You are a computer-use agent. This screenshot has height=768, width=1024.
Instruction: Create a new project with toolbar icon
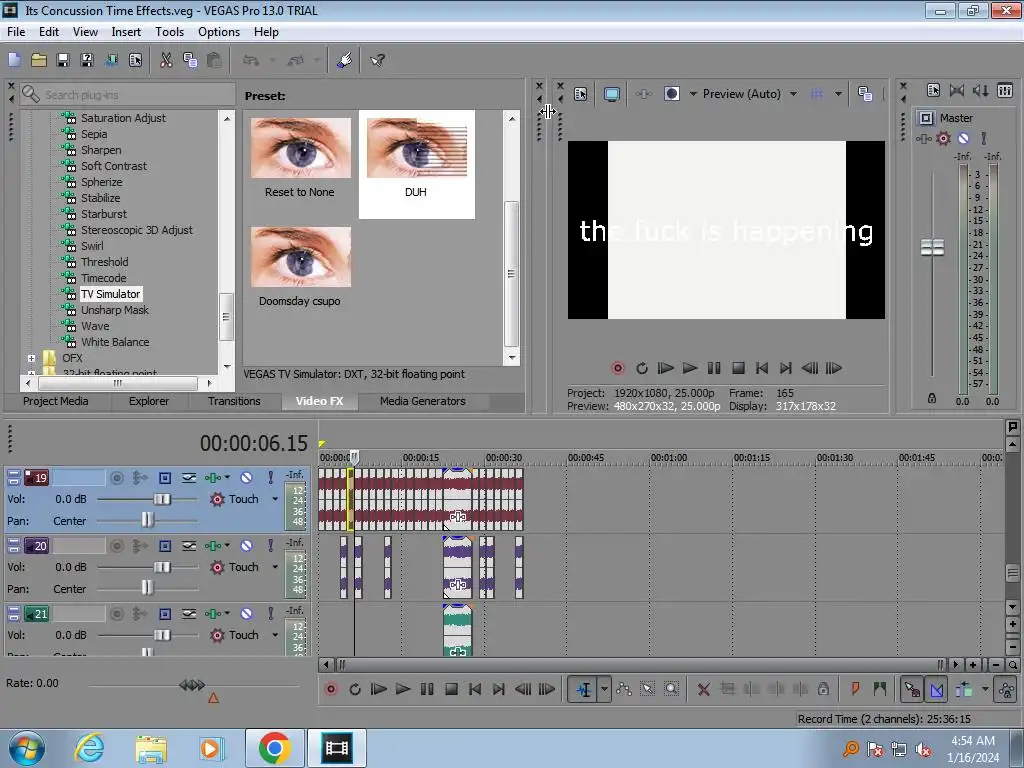coord(14,60)
